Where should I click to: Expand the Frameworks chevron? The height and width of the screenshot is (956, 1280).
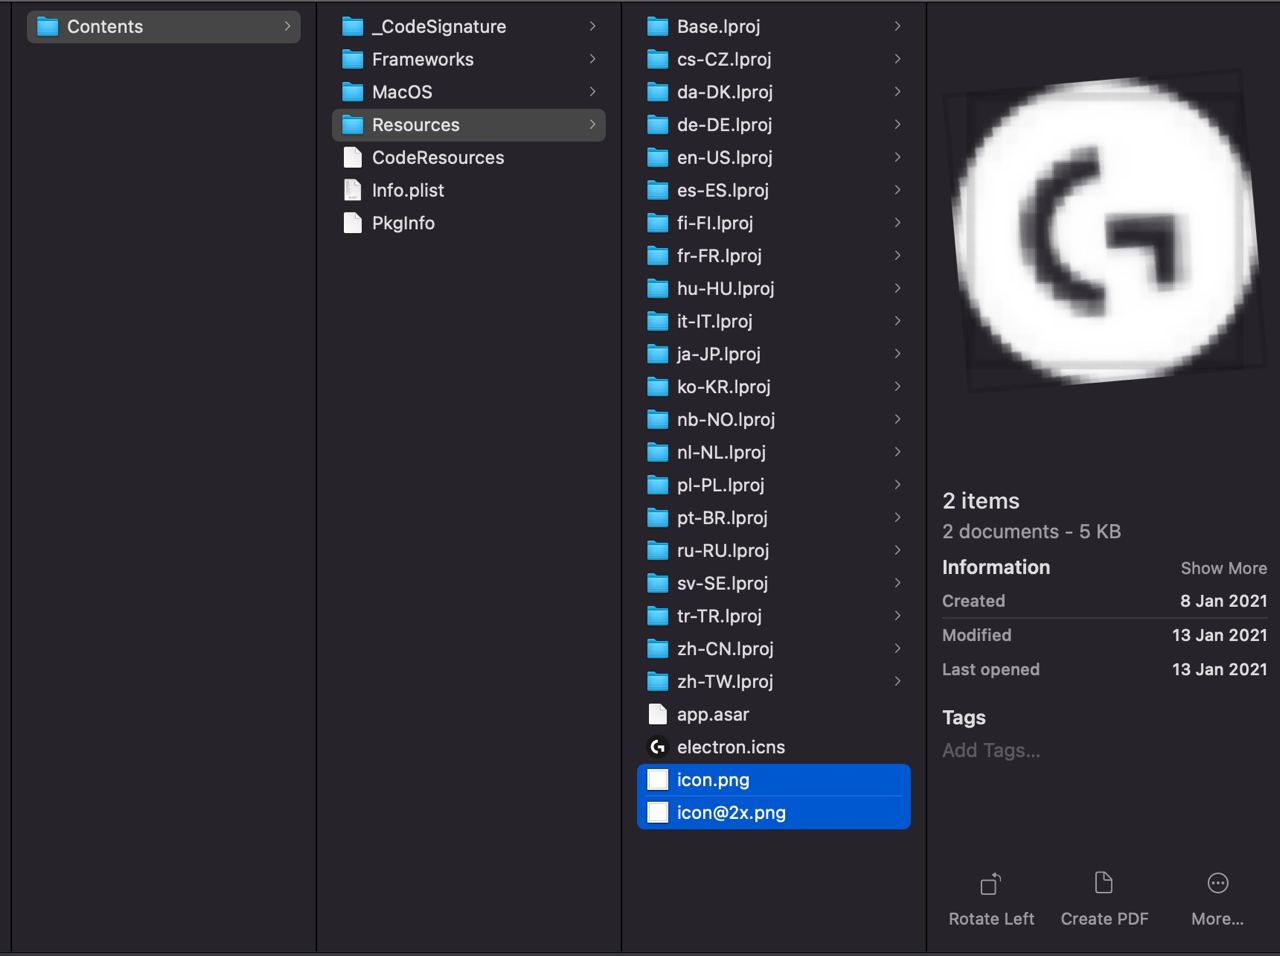592,60
